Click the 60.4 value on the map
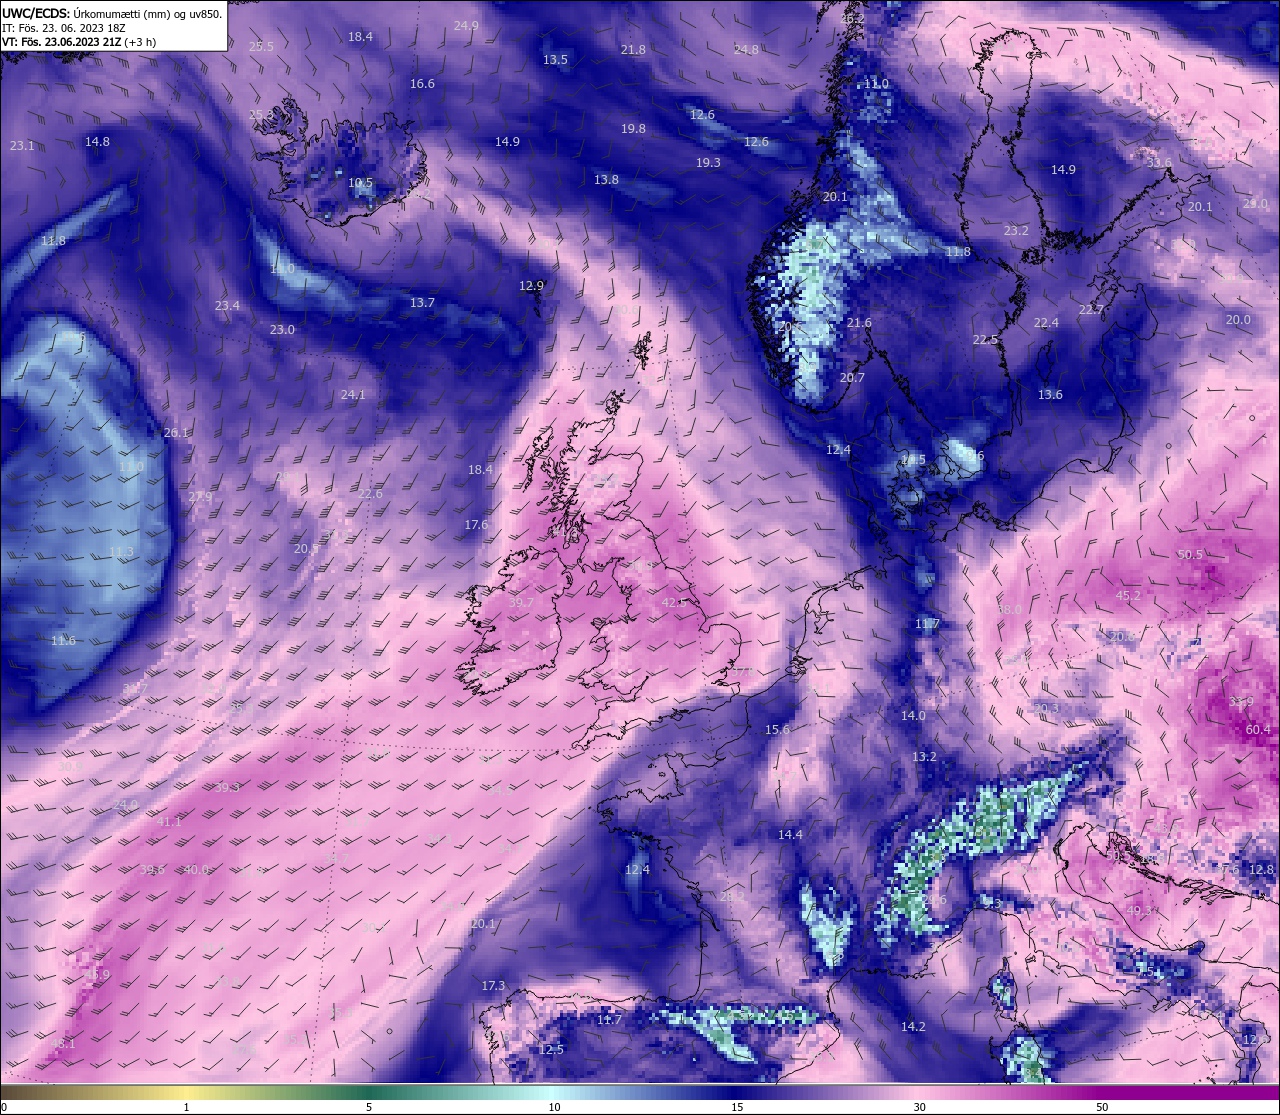The image size is (1280, 1115). 1258,730
